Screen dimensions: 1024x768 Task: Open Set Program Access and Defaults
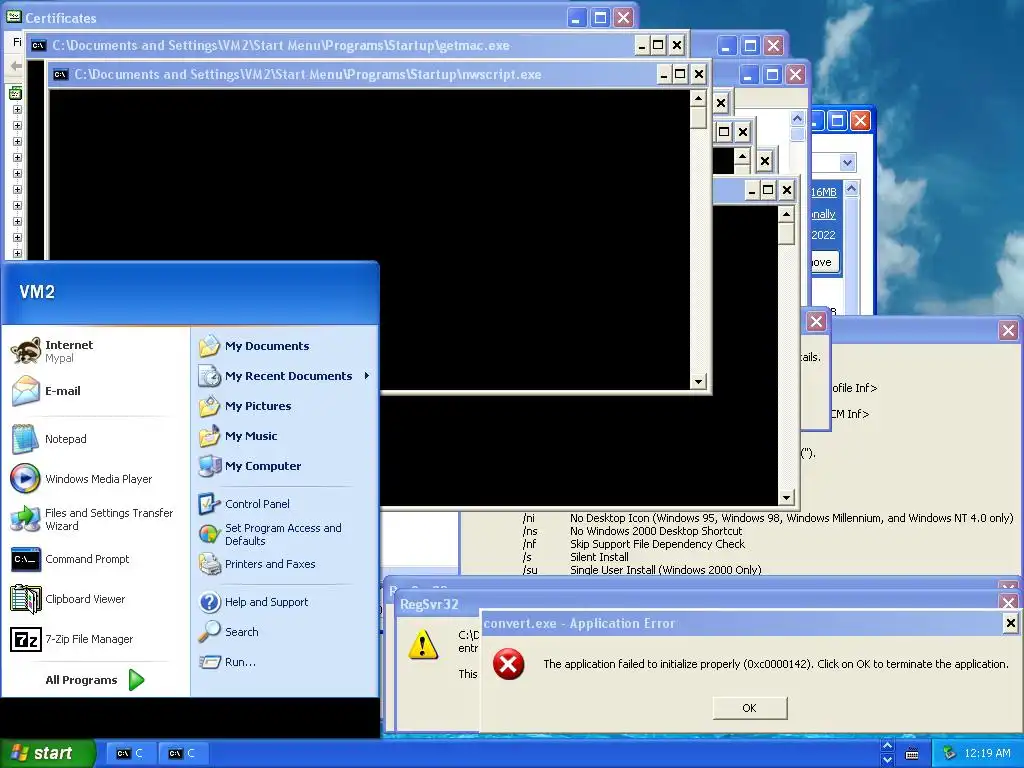(x=285, y=534)
